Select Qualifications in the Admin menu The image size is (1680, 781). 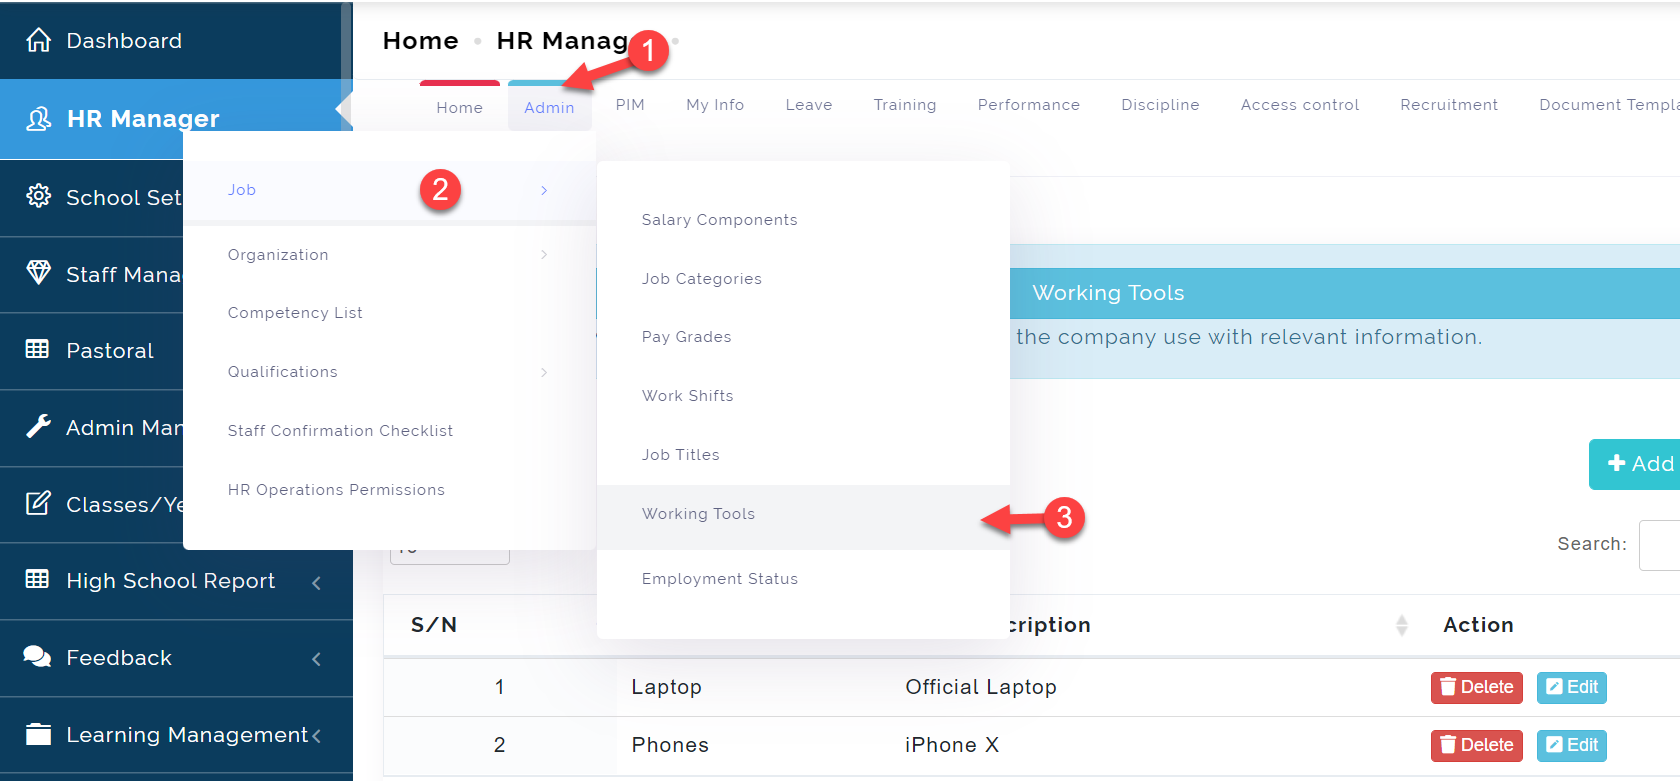pos(389,372)
